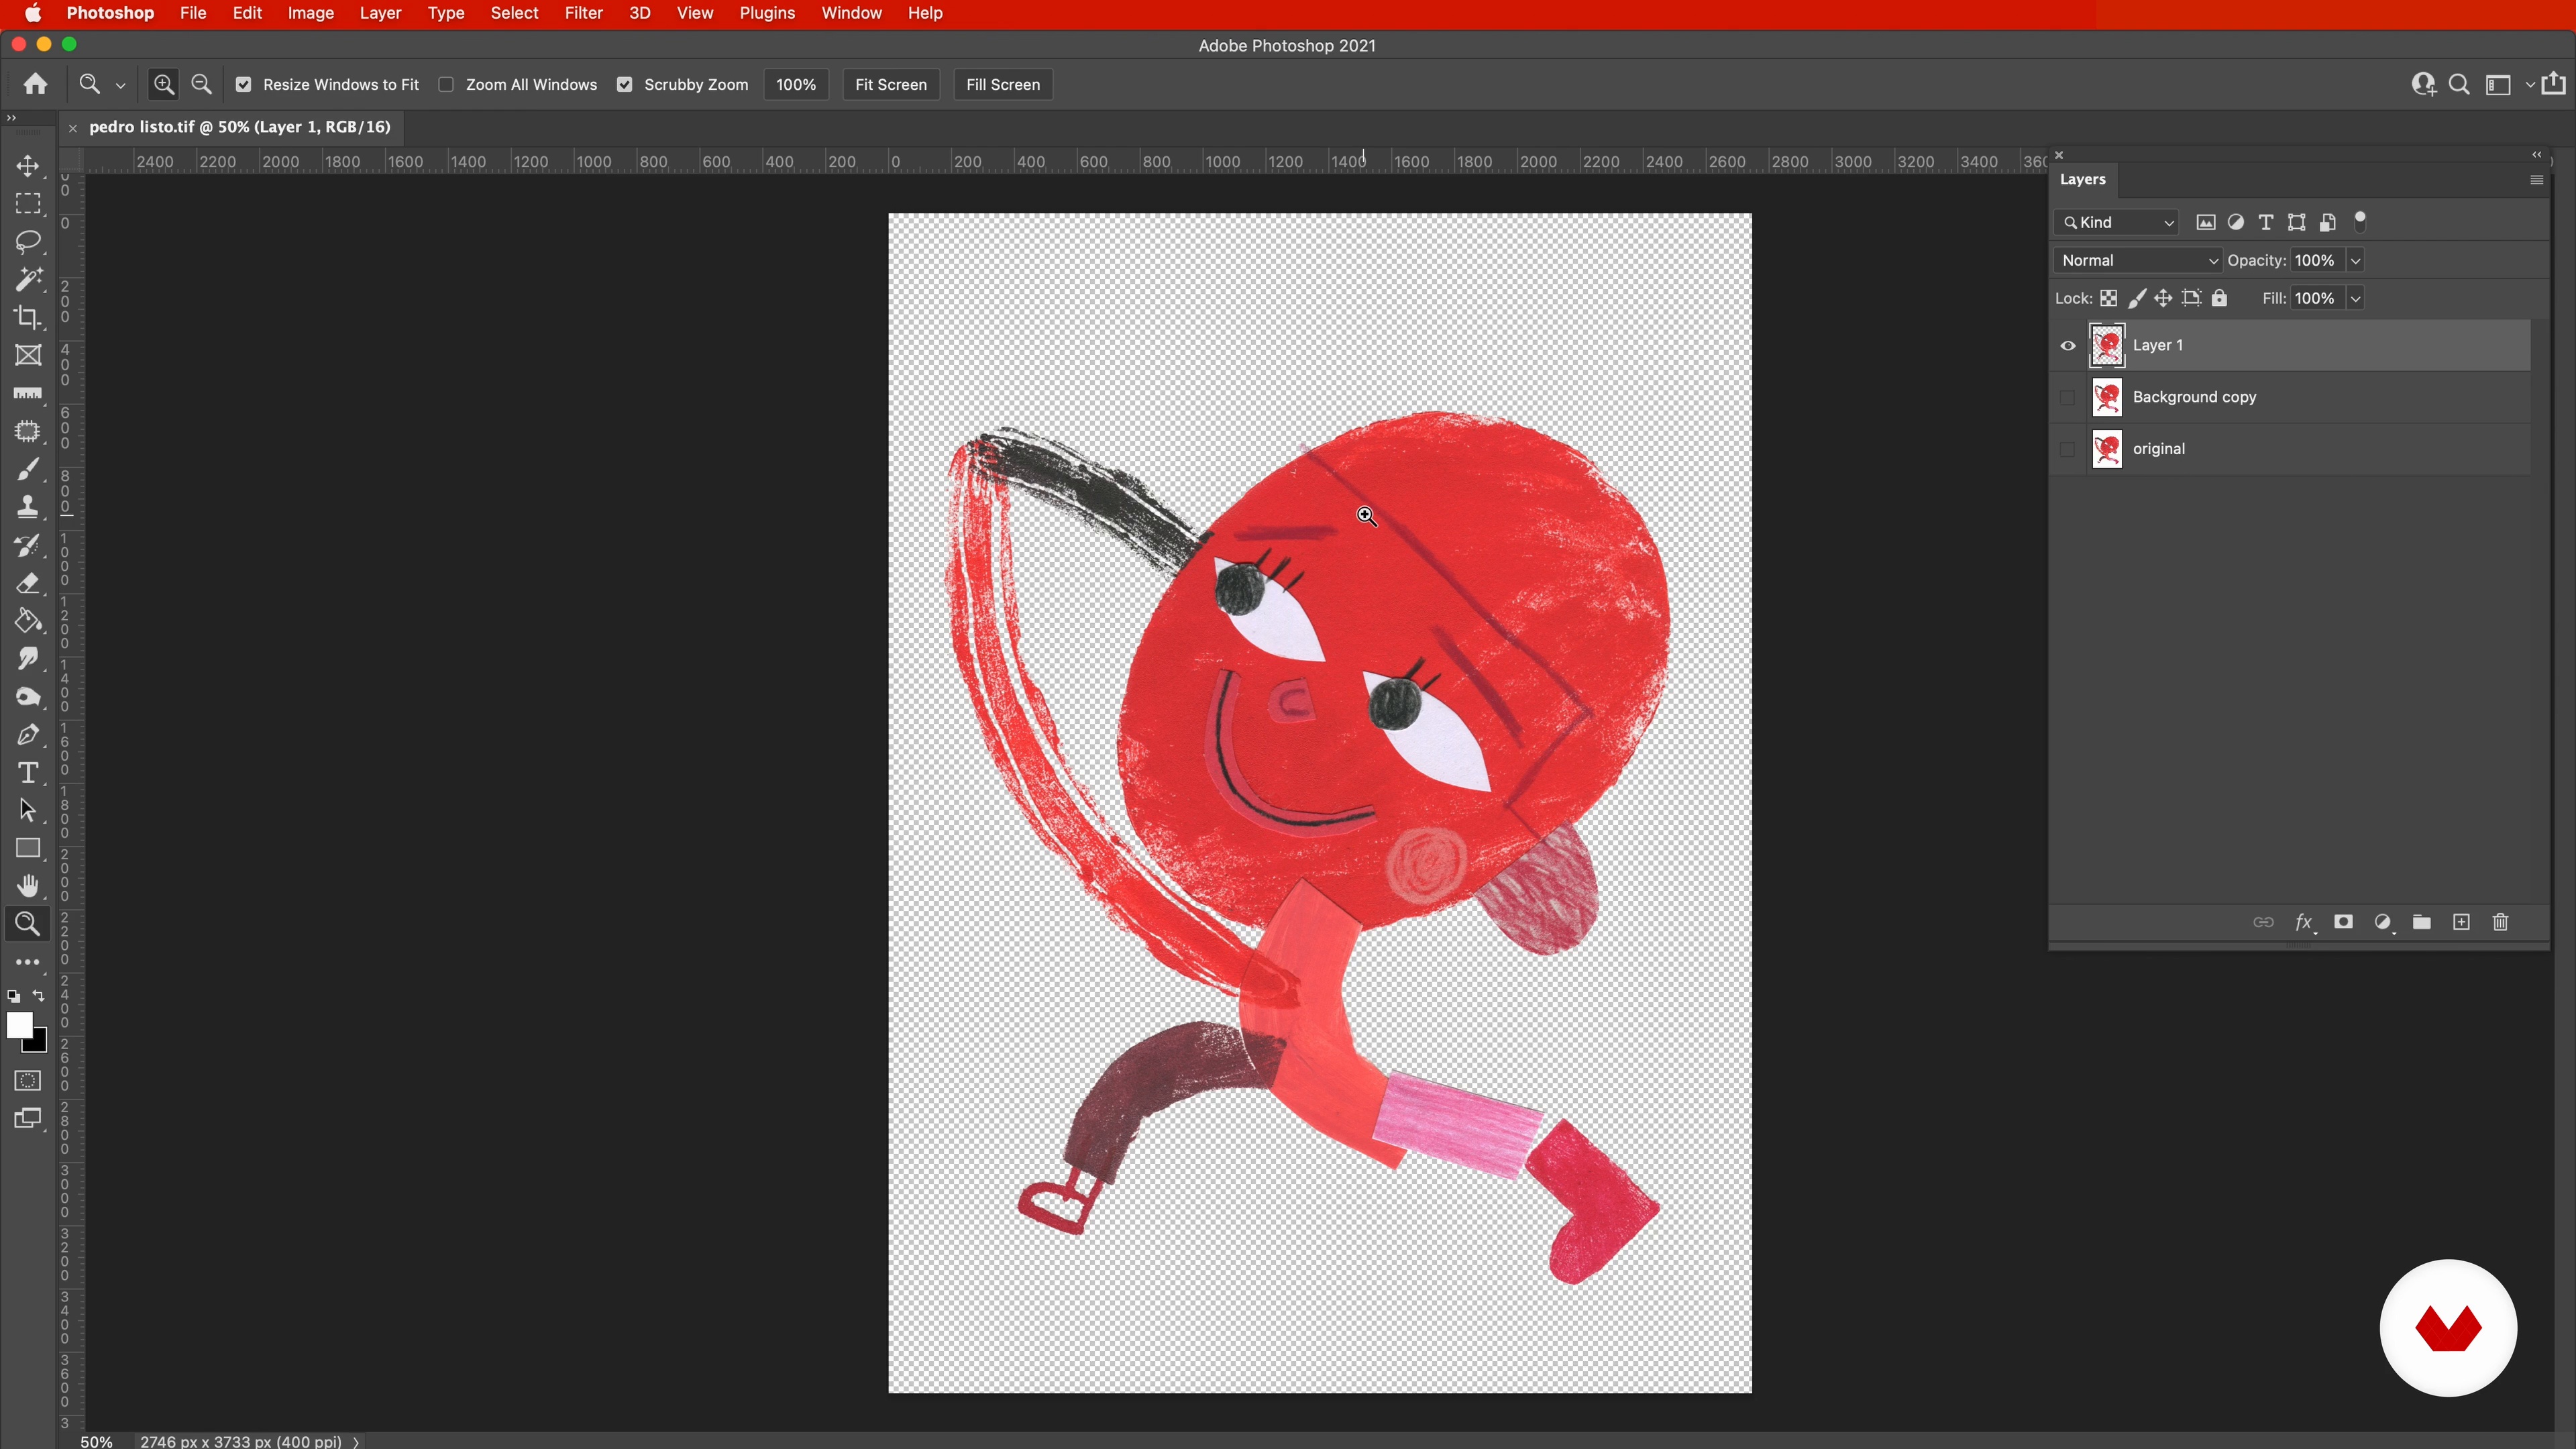
Task: Open the Filter menu
Action: tap(583, 13)
